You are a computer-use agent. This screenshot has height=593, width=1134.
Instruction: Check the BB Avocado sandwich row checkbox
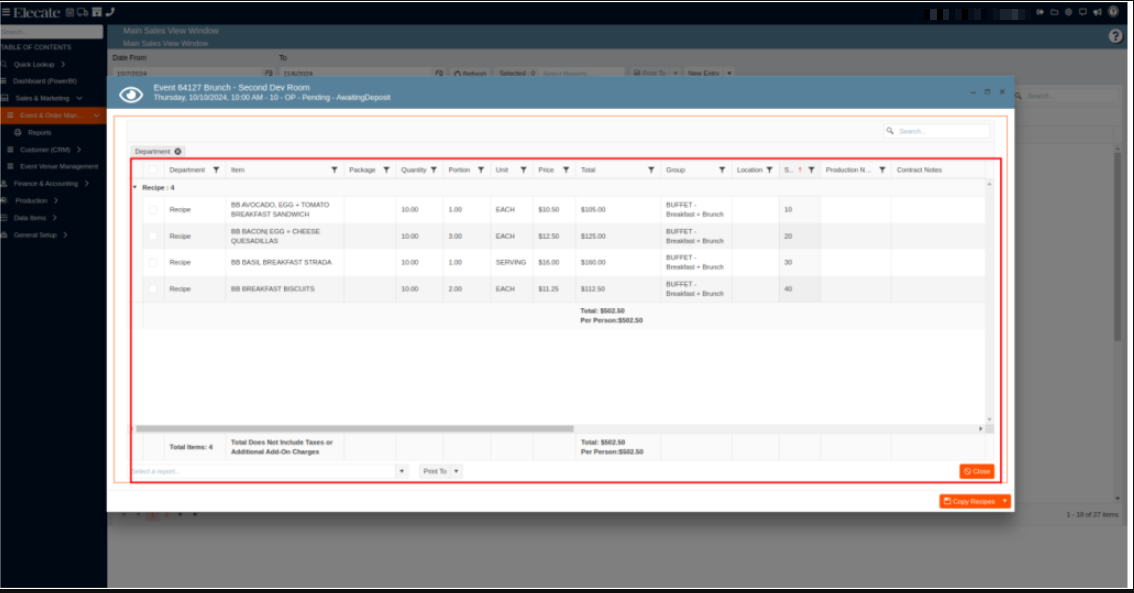[153, 210]
